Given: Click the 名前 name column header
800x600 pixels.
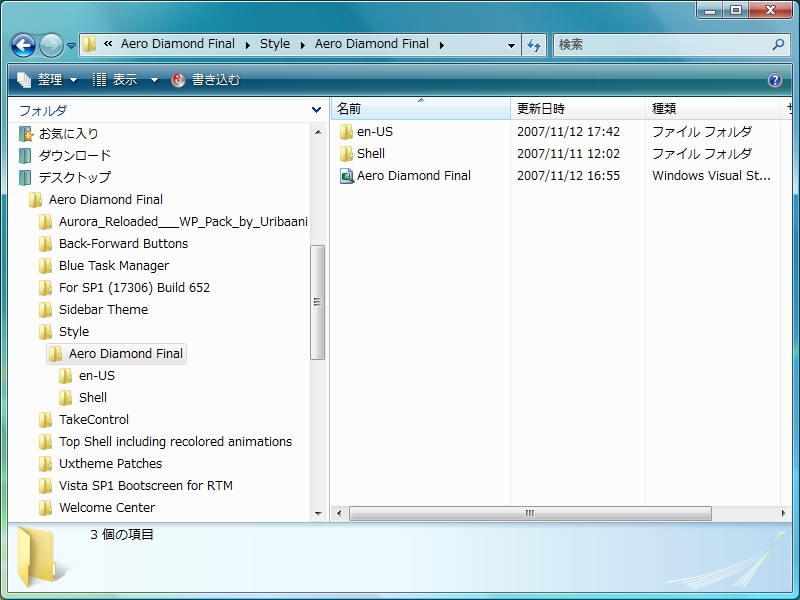Looking at the screenshot, I should (420, 109).
